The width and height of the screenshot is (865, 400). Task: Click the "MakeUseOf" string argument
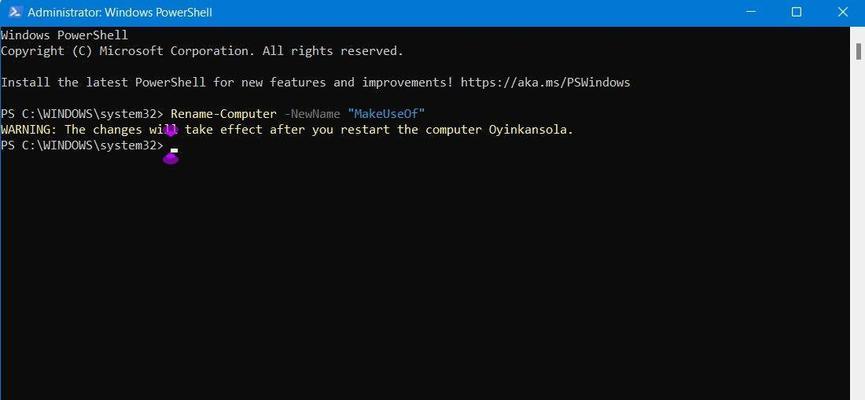point(386,114)
